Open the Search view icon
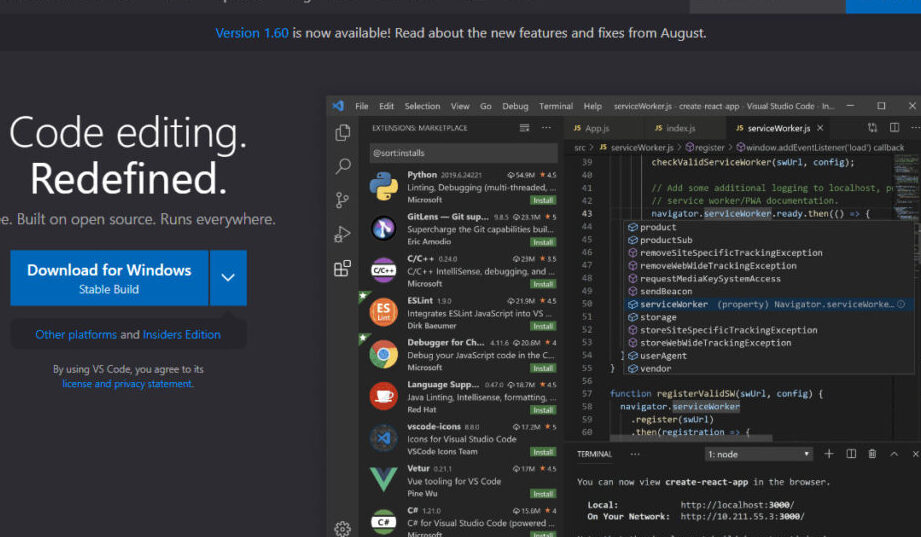The width and height of the screenshot is (921, 537). coord(343,166)
